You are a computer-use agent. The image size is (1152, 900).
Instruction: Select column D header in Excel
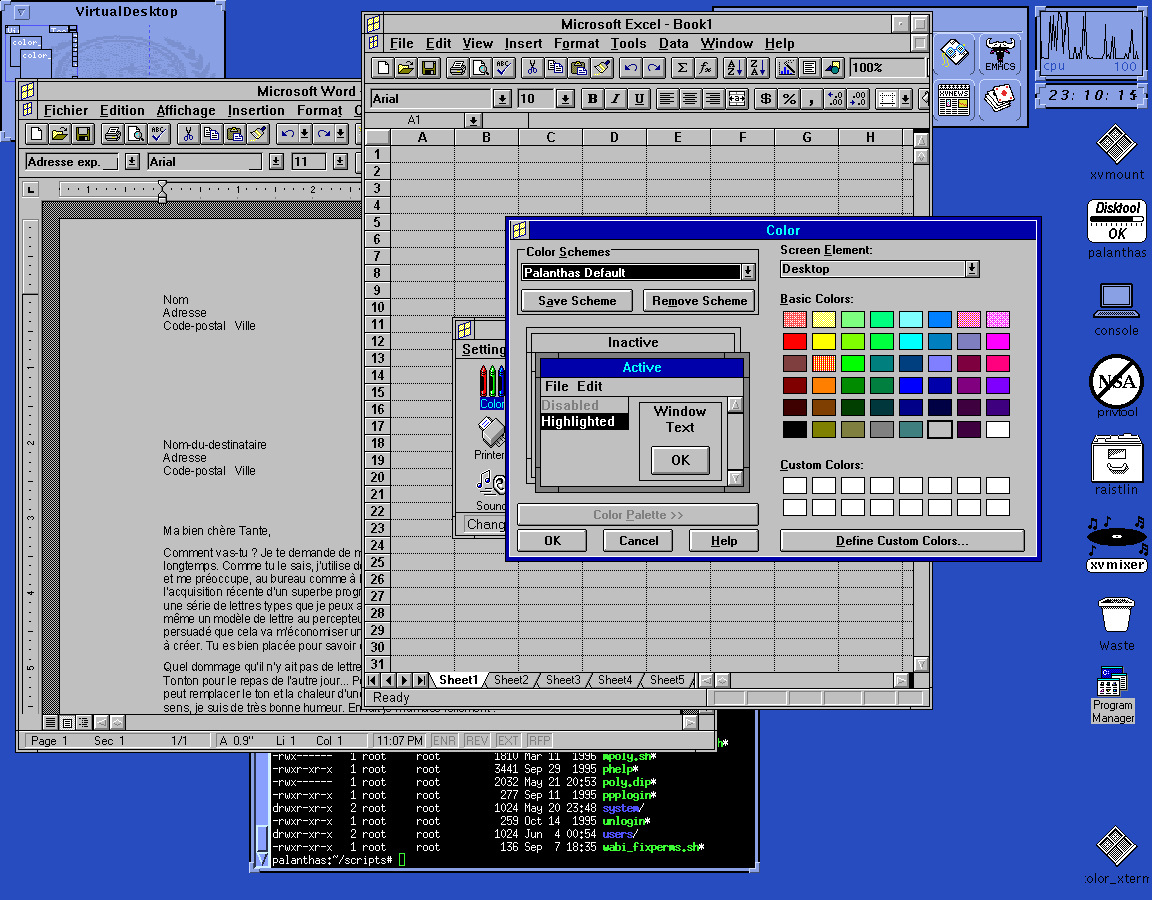pos(614,137)
